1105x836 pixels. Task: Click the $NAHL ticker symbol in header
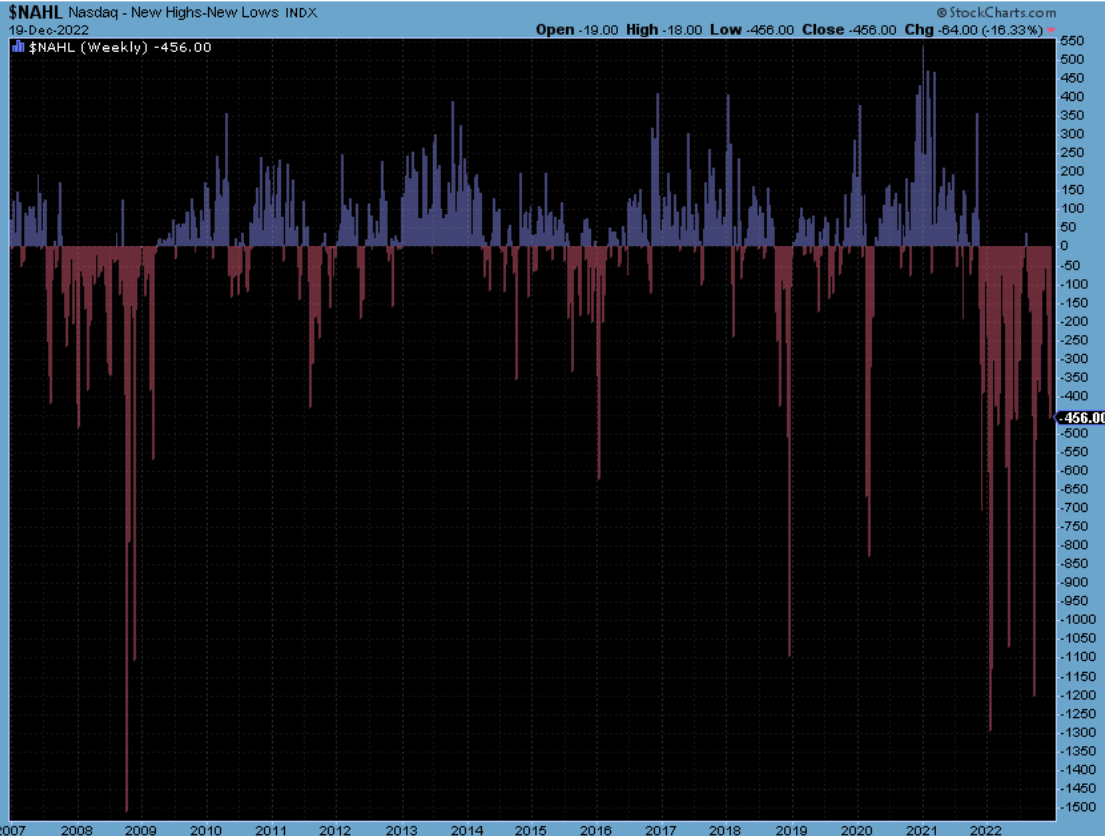coord(36,13)
